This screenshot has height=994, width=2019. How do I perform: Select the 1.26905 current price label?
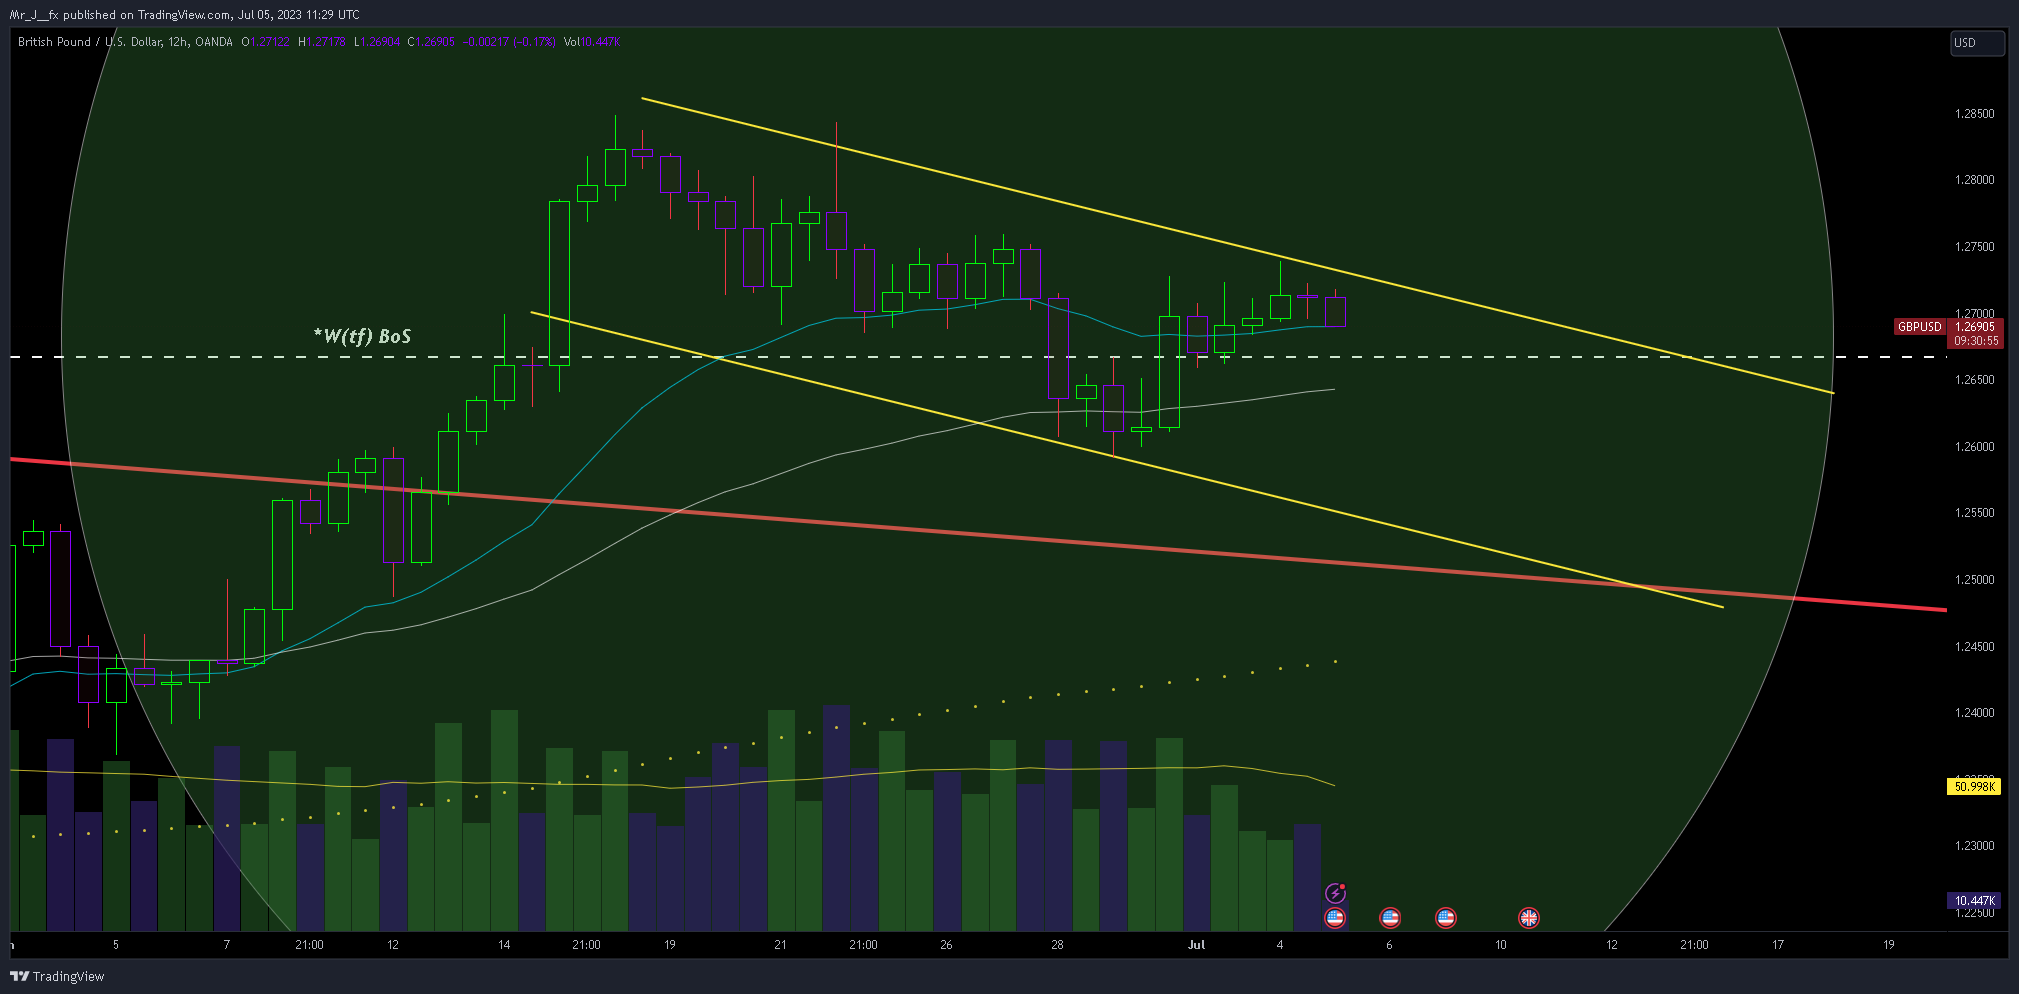point(1975,327)
